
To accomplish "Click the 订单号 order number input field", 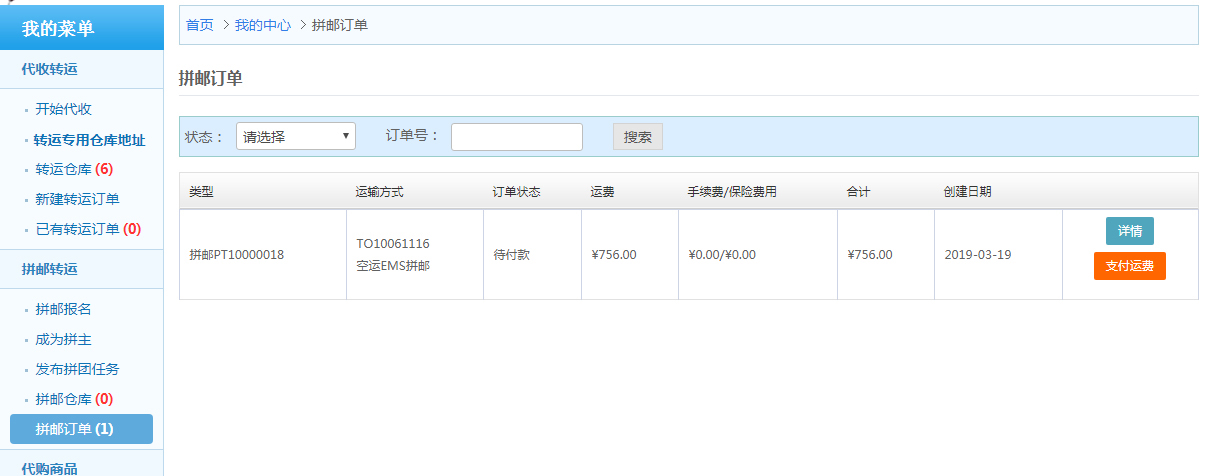I will point(516,137).
